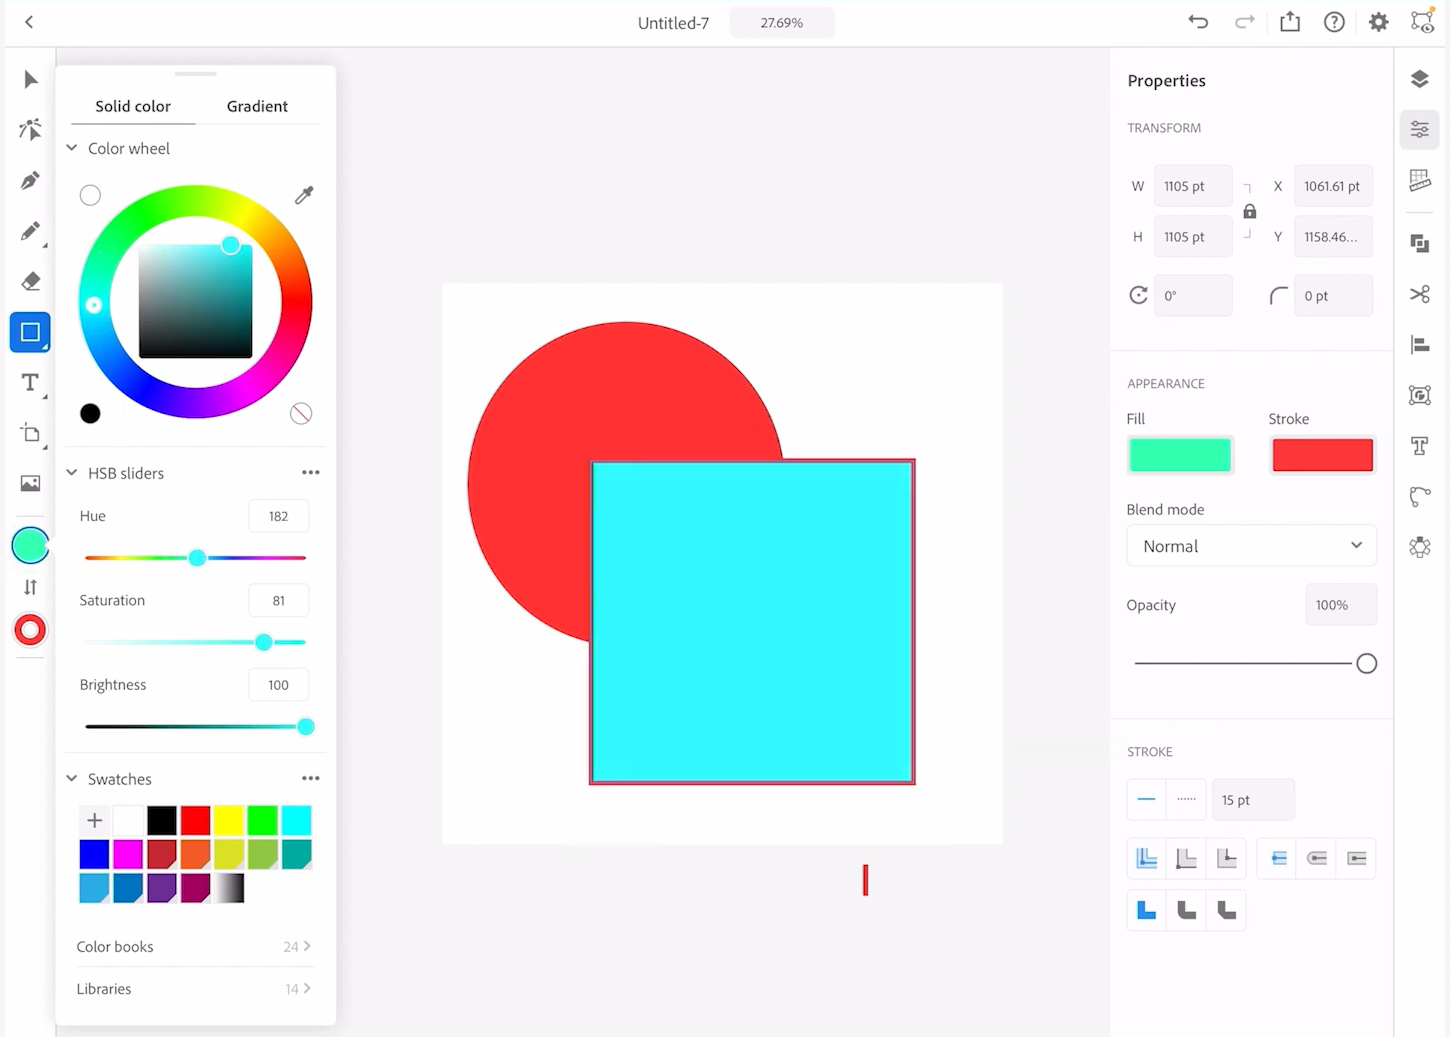Select the round cap stroke option
Screen dimensions: 1453x1037
[x=1317, y=858]
